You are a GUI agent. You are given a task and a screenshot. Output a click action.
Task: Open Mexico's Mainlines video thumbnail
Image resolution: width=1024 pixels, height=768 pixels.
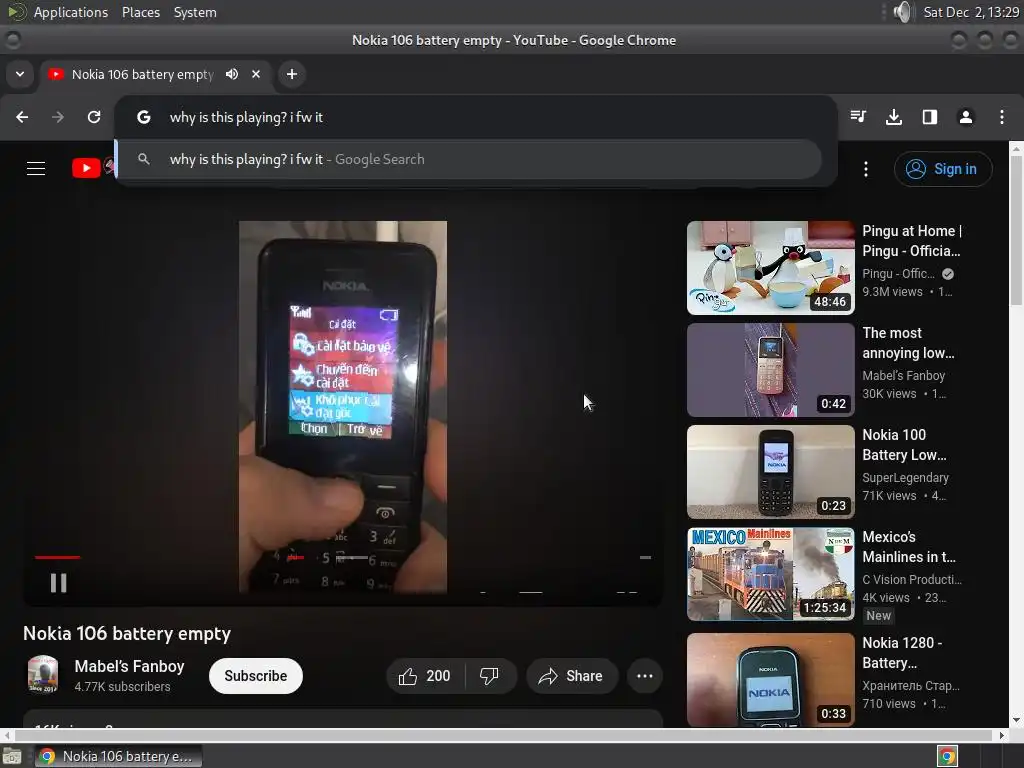(771, 573)
